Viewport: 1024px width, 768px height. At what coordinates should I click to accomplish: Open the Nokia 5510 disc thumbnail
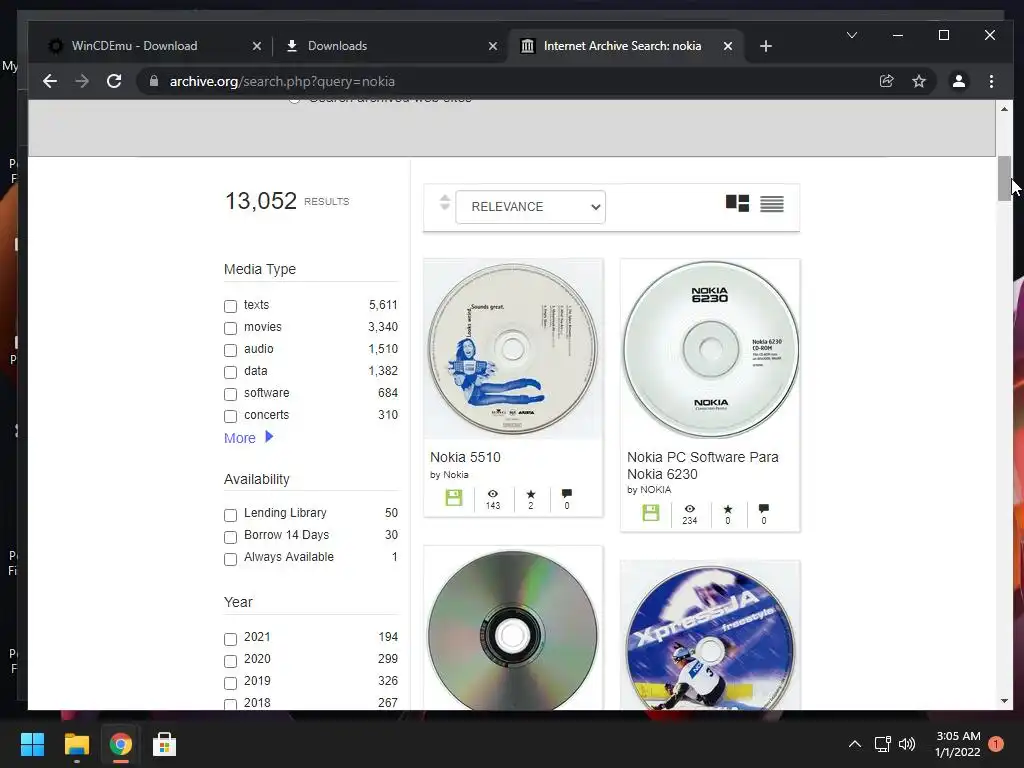click(513, 349)
